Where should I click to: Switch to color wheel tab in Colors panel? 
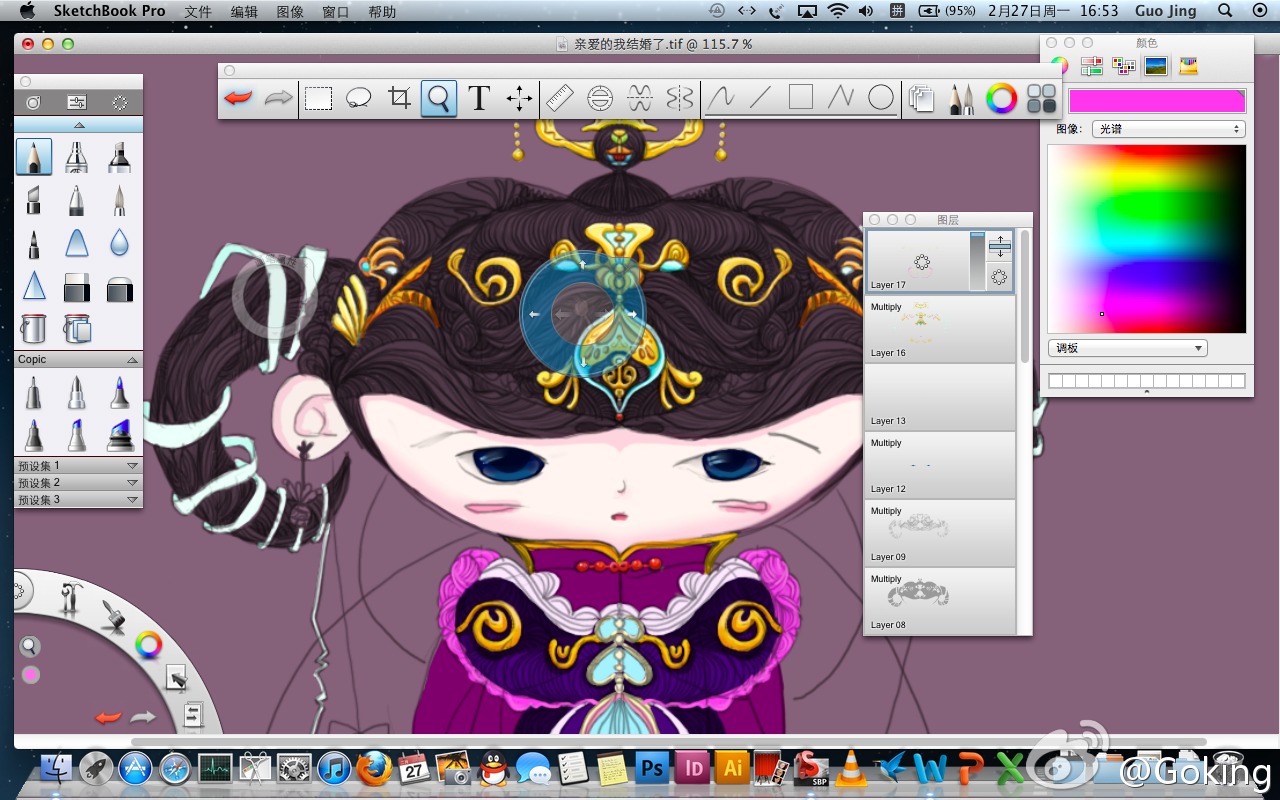click(x=1060, y=66)
